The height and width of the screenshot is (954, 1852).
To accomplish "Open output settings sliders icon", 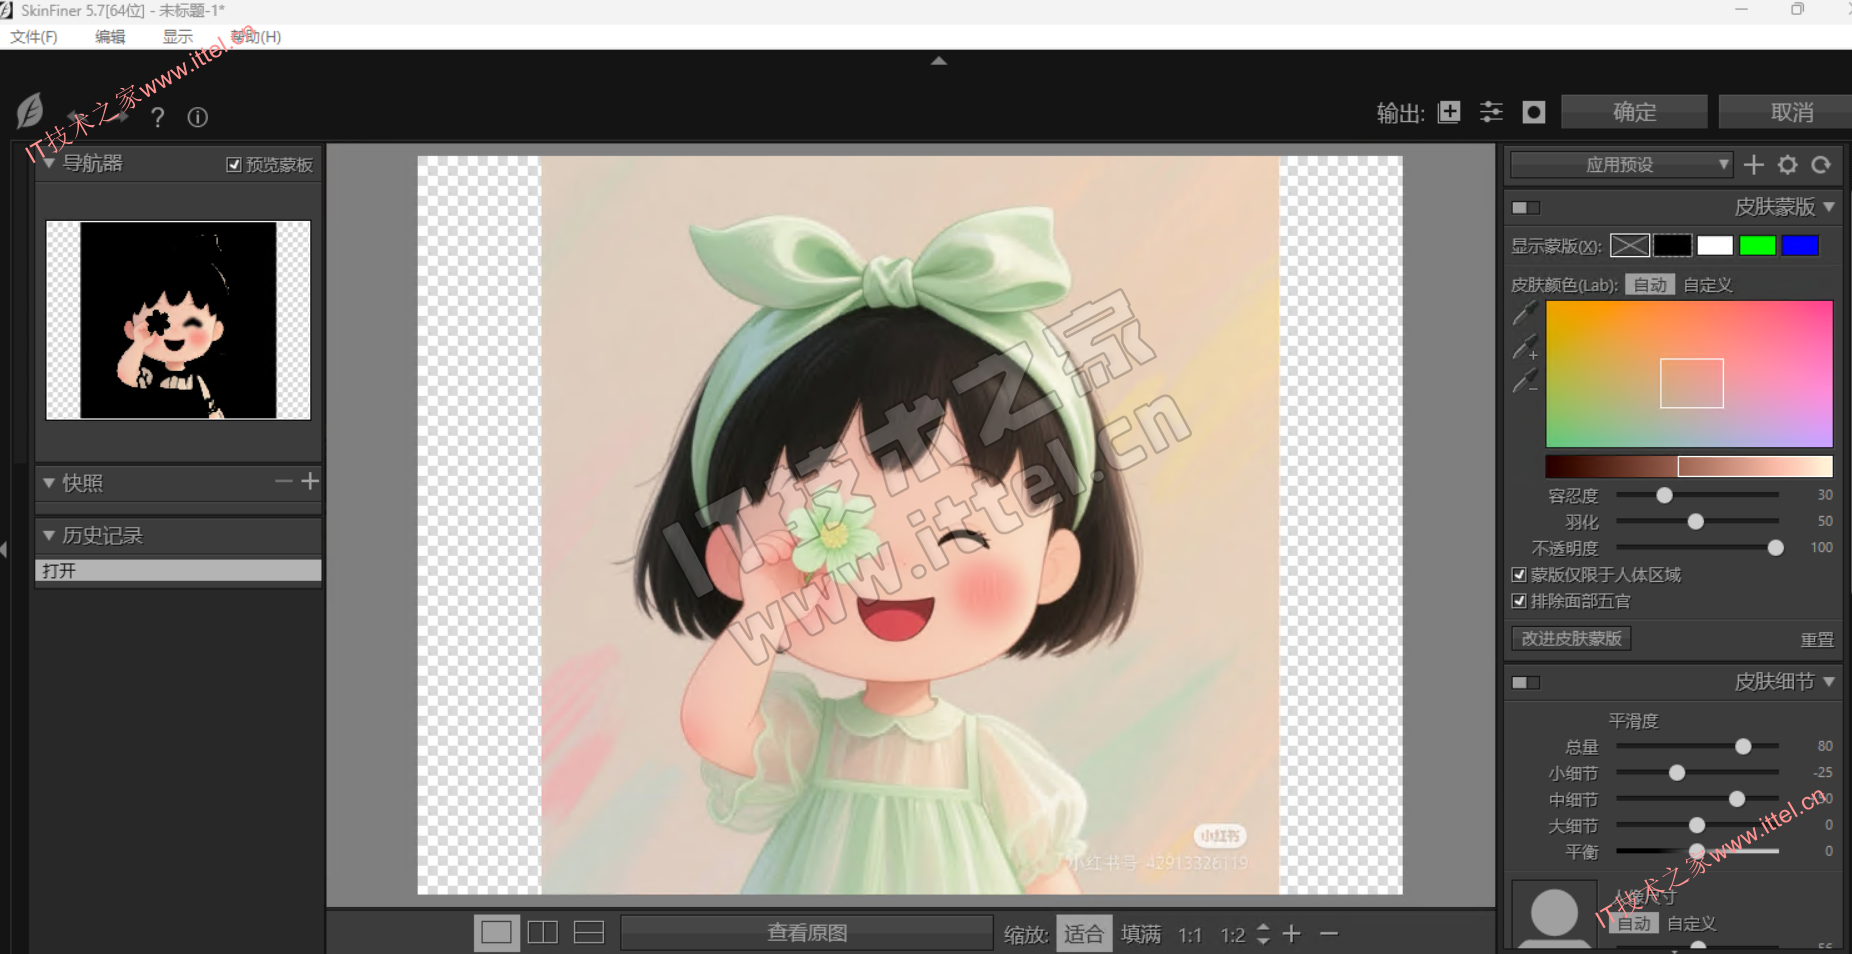I will coord(1491,112).
